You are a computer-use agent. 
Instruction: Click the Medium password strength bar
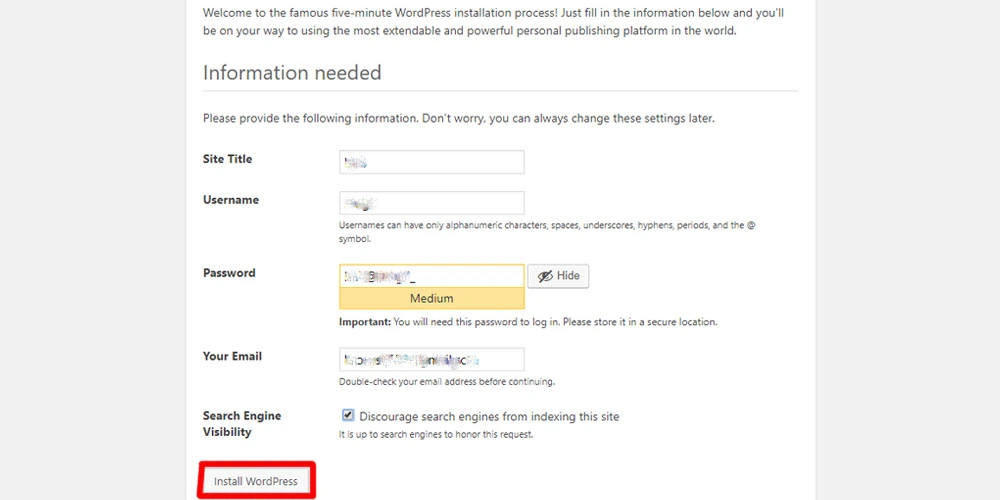pyautogui.click(x=432, y=298)
